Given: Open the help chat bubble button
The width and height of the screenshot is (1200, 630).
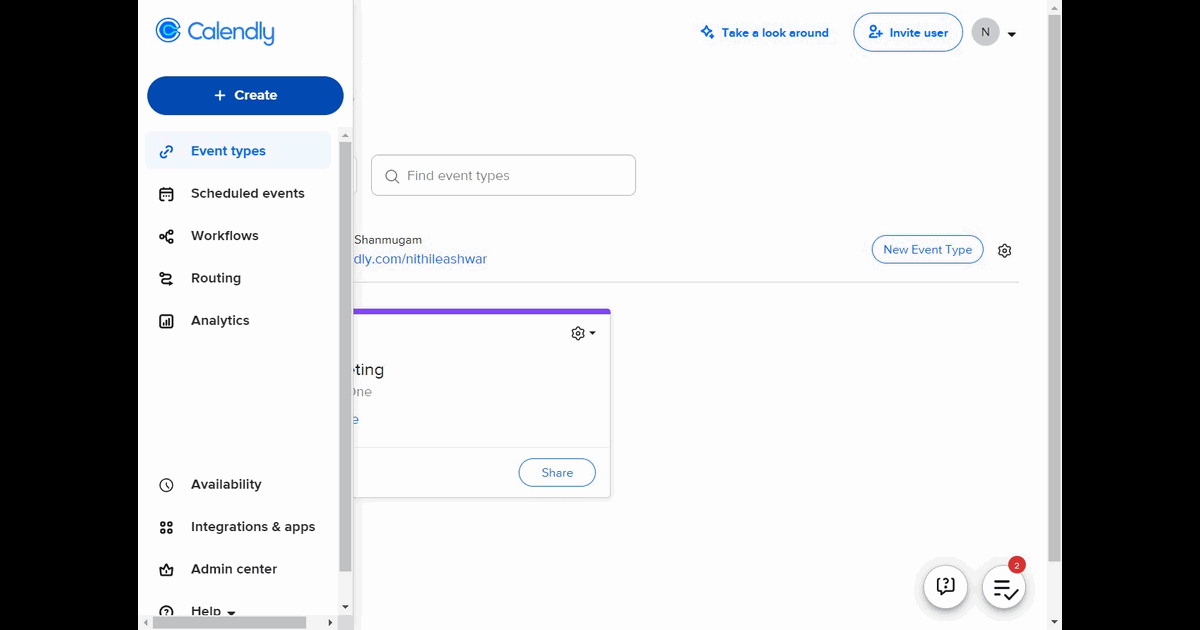Looking at the screenshot, I should 945,587.
